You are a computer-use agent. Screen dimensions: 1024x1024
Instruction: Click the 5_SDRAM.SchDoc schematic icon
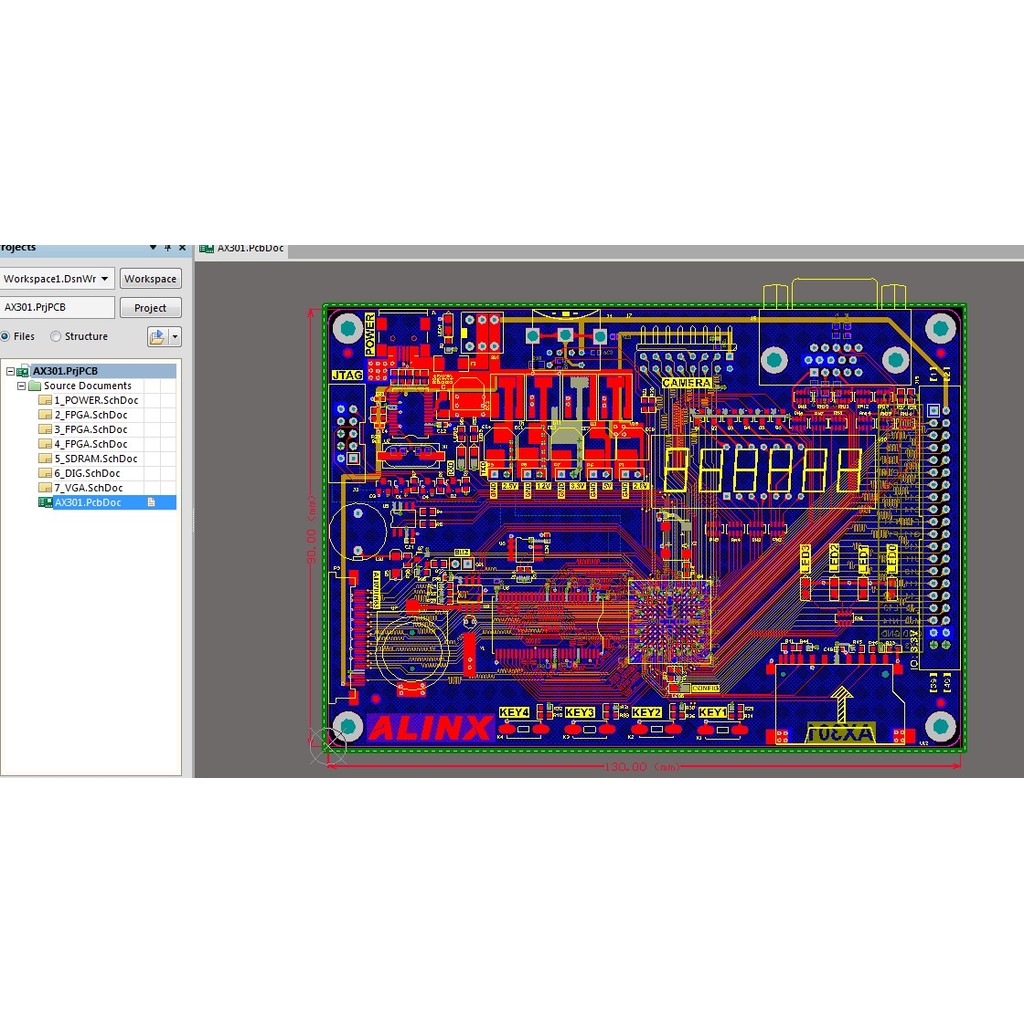pos(45,458)
